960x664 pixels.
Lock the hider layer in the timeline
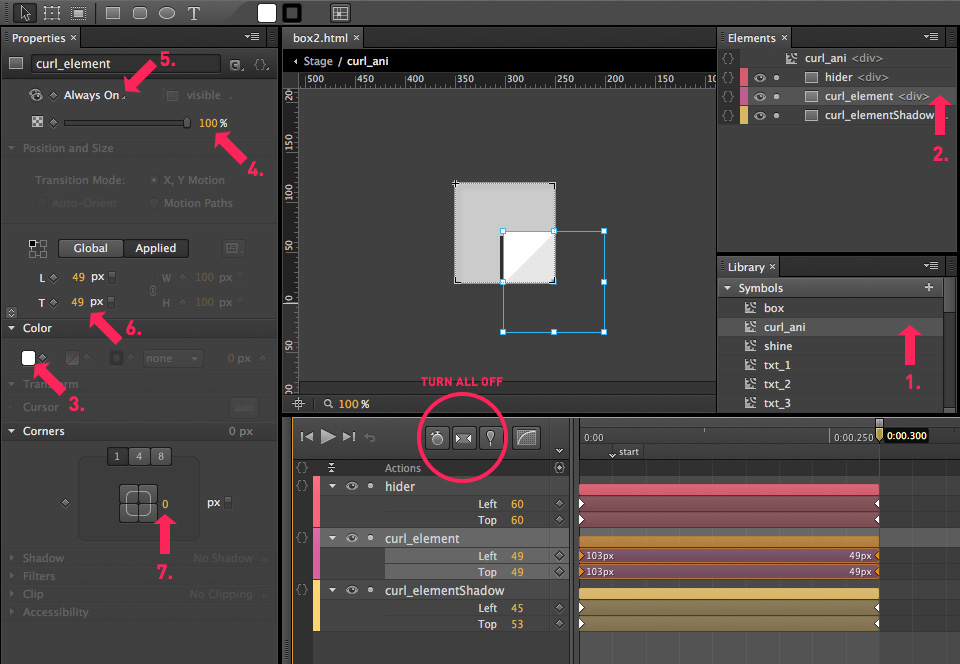point(370,486)
